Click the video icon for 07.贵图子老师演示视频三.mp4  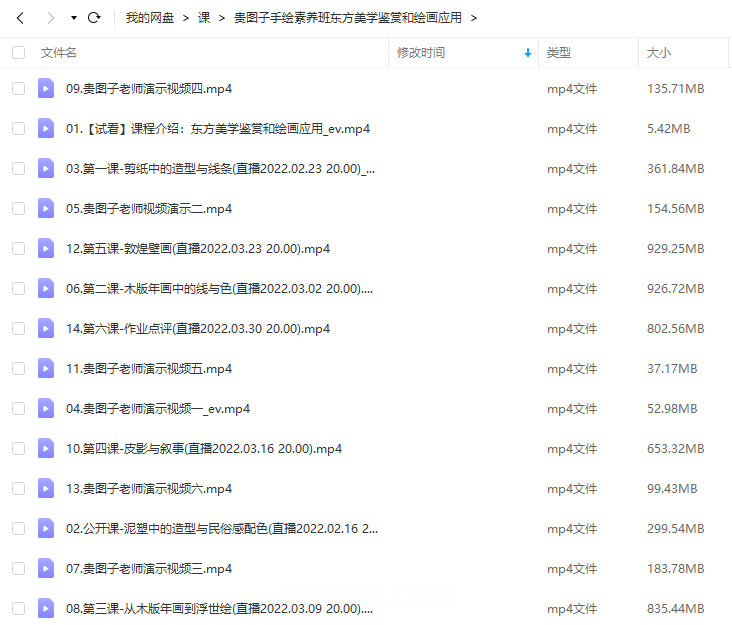46,569
